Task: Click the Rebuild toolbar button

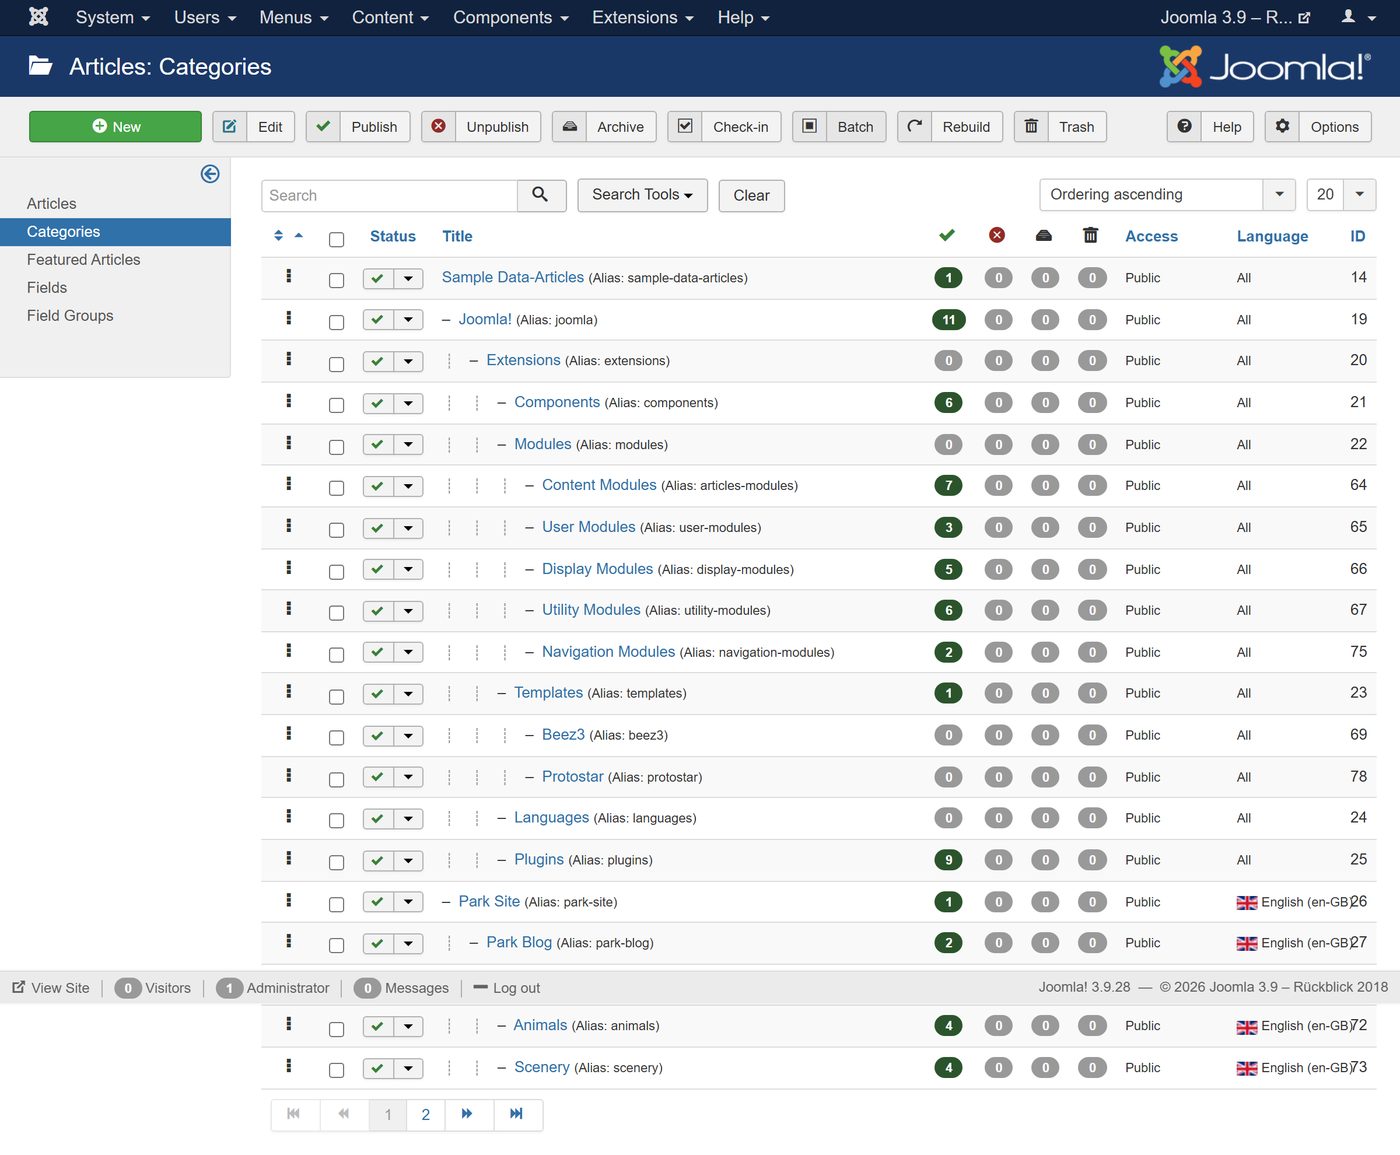Action: [950, 127]
